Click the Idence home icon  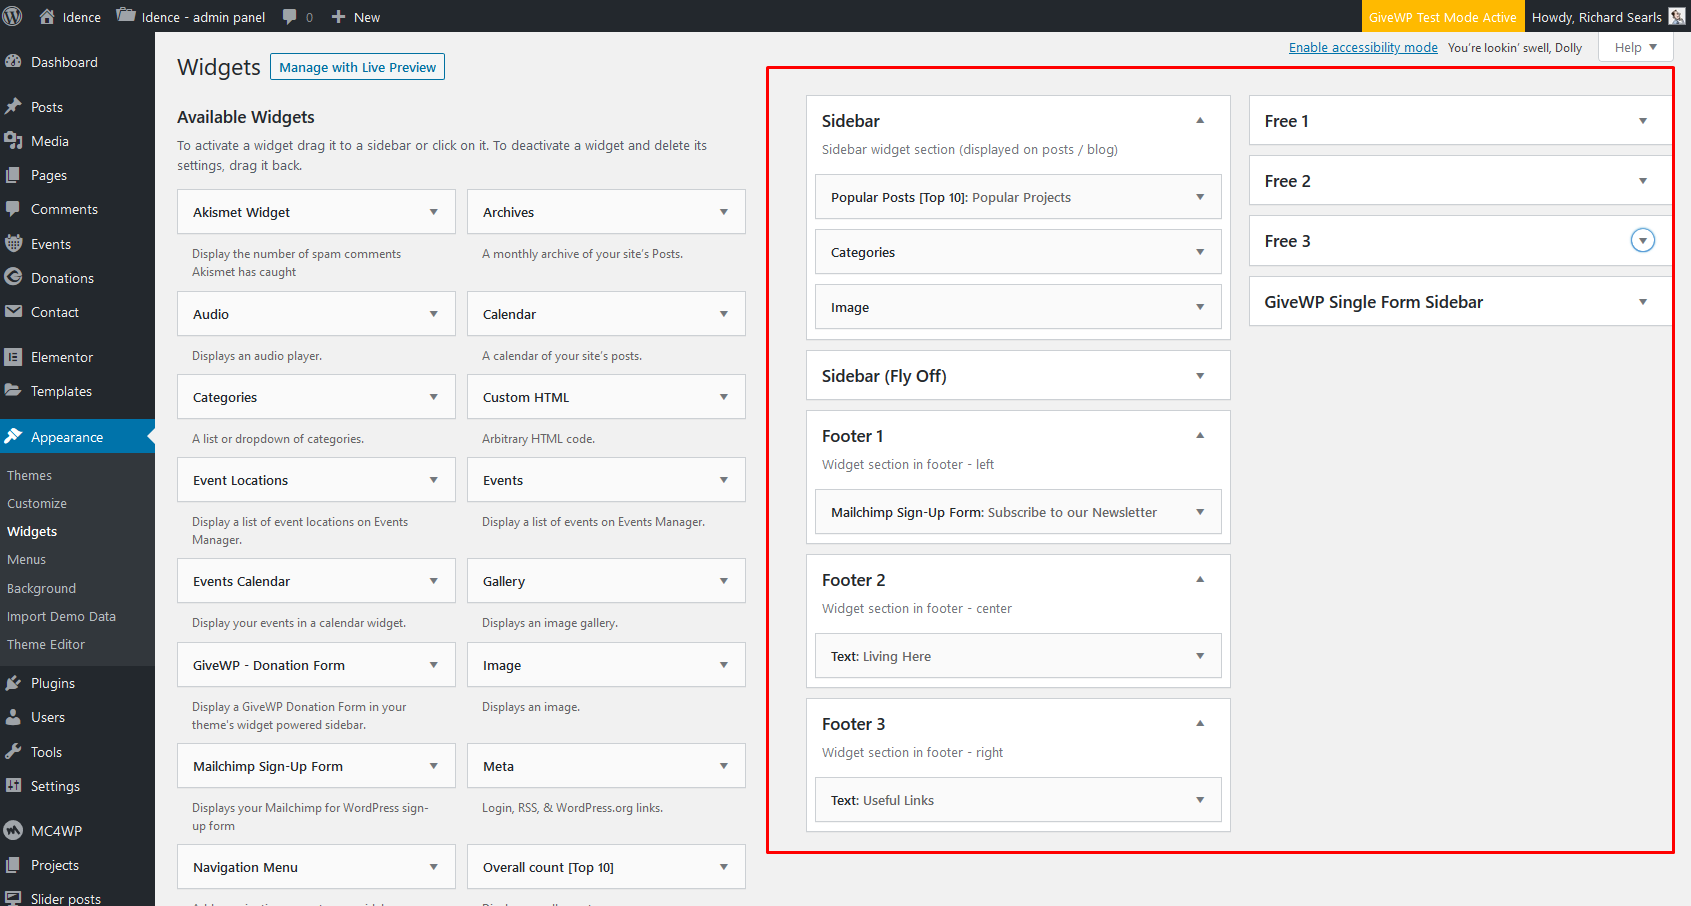47,16
